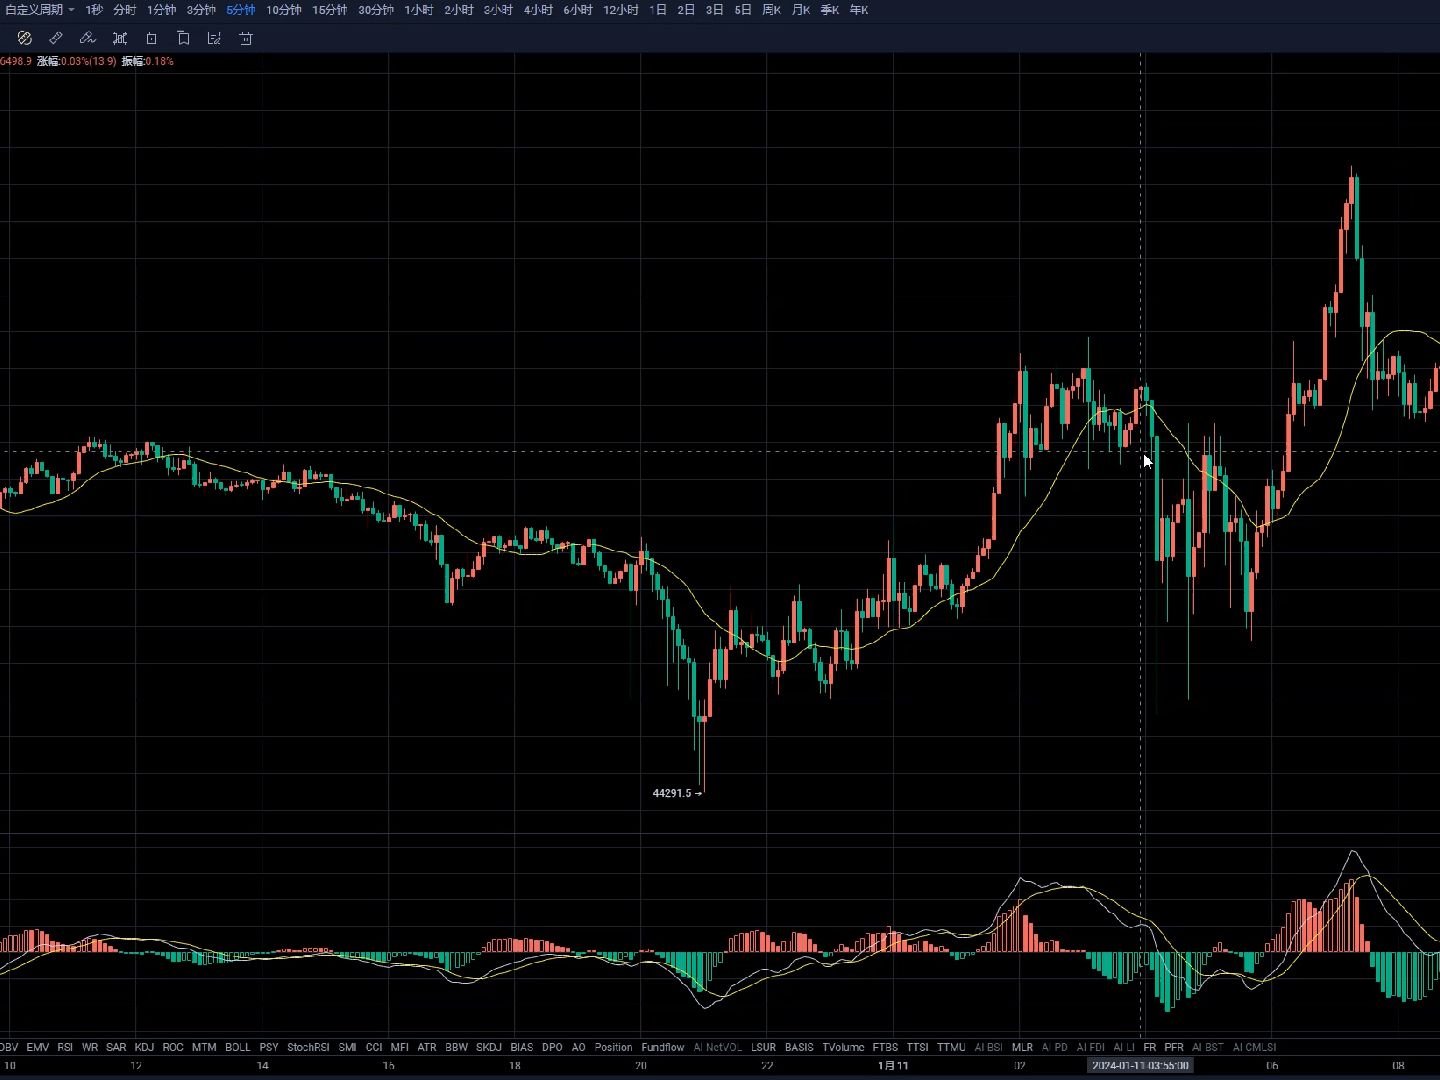1440x1080 pixels.
Task: Toggle the WR indicator
Action: (90, 1047)
